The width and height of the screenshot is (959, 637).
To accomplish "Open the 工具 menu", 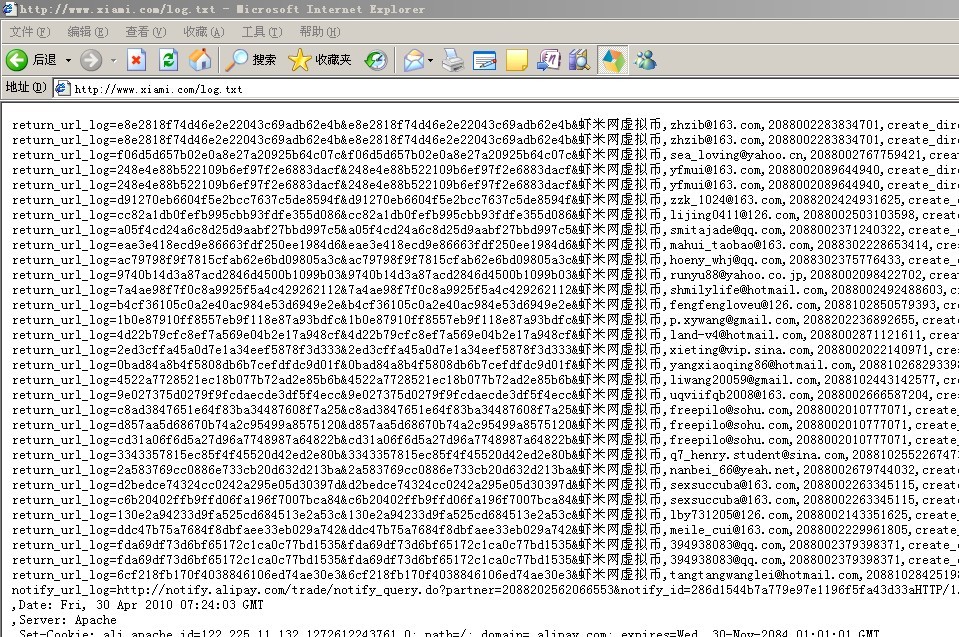I will 262,32.
